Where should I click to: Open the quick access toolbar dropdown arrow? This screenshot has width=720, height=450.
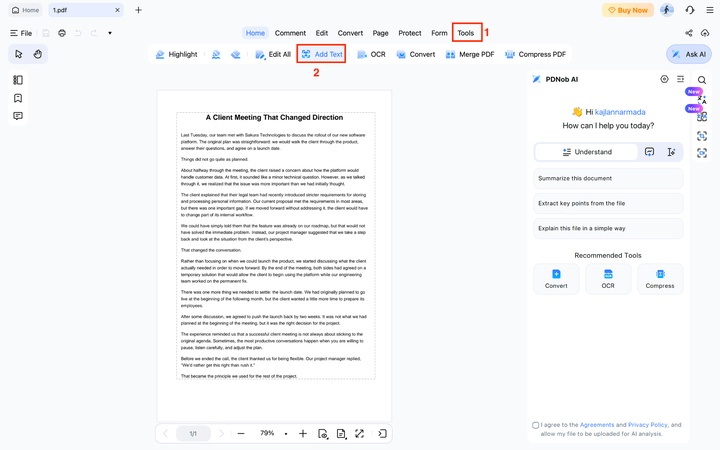click(110, 33)
